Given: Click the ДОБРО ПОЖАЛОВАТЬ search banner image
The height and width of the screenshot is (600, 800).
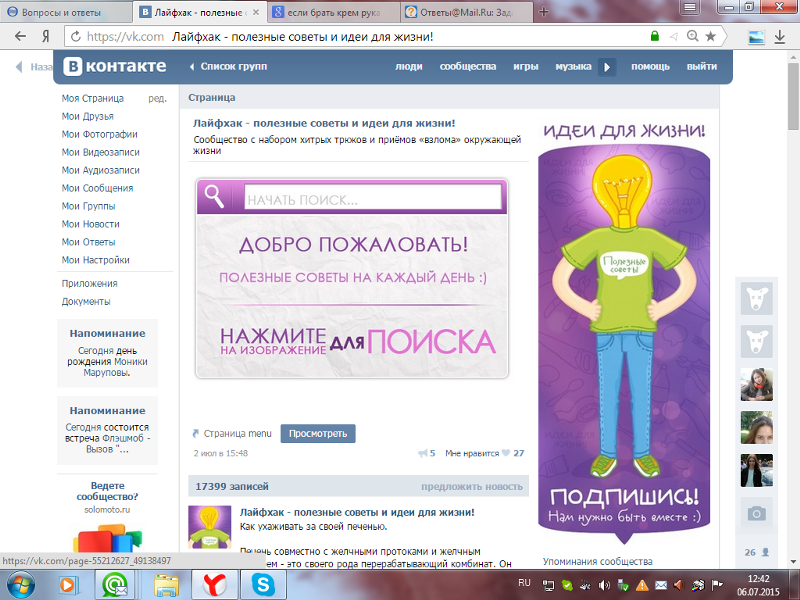Looking at the screenshot, I should [x=352, y=279].
